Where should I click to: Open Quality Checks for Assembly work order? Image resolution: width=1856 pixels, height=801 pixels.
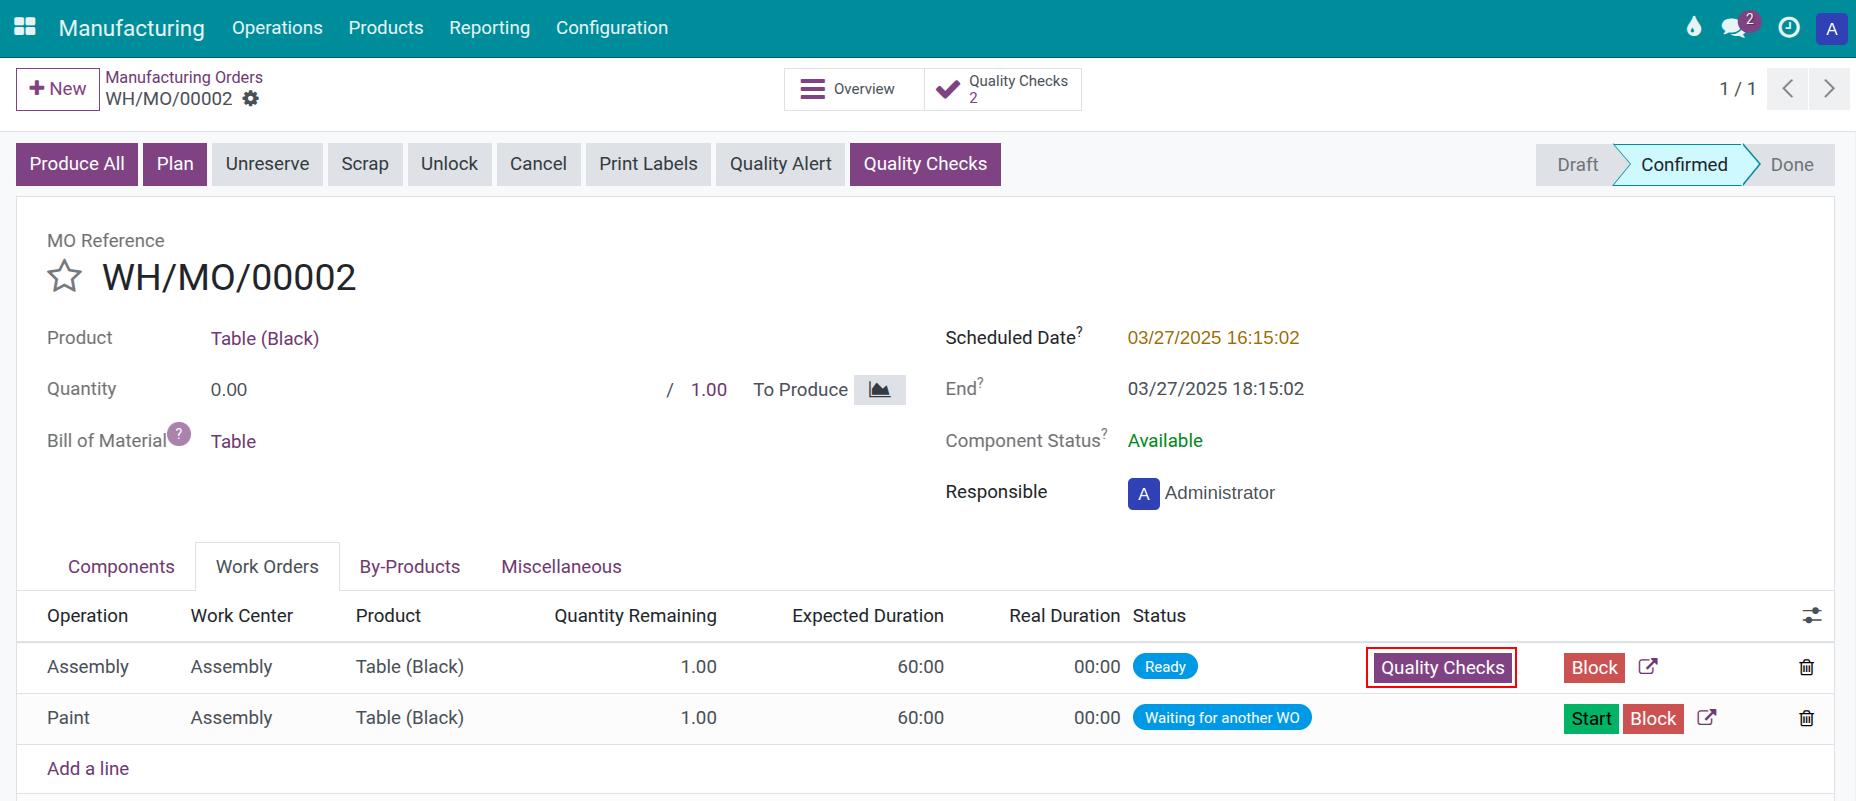(1442, 668)
